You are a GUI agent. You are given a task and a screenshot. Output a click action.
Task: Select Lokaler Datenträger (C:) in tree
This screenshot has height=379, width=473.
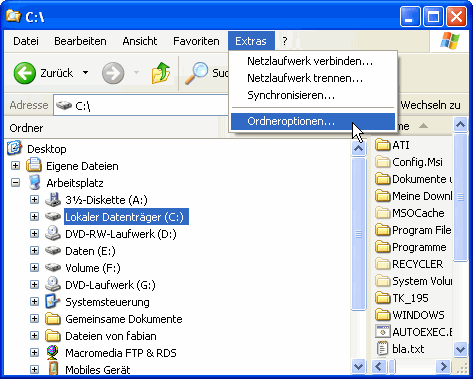[126, 217]
